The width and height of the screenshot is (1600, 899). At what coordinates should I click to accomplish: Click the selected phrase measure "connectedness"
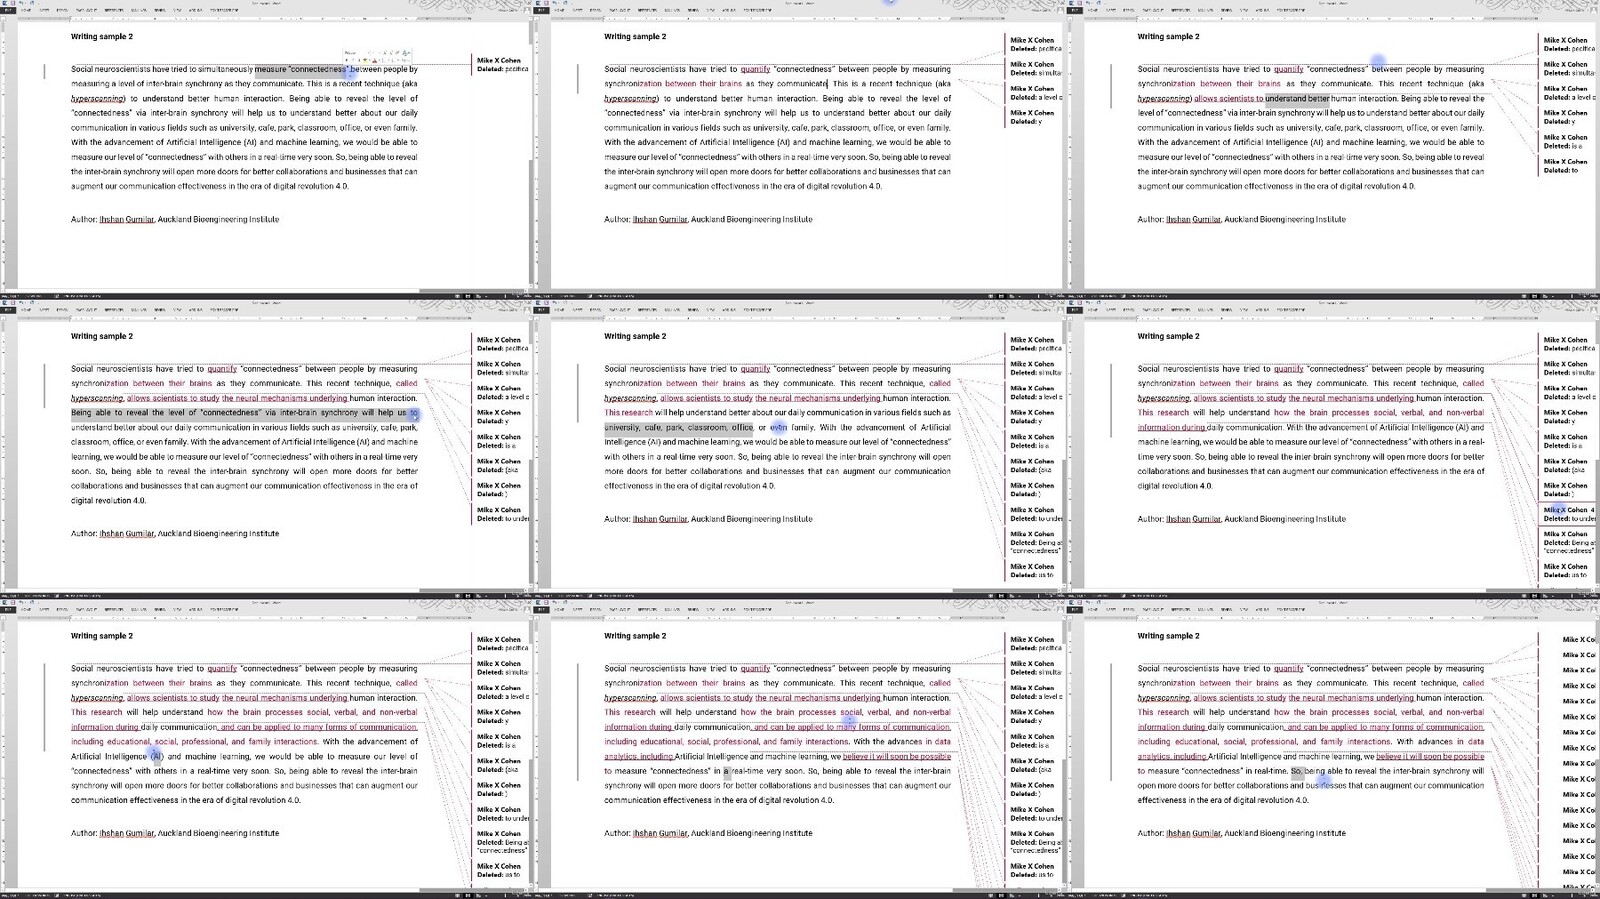pos(301,69)
